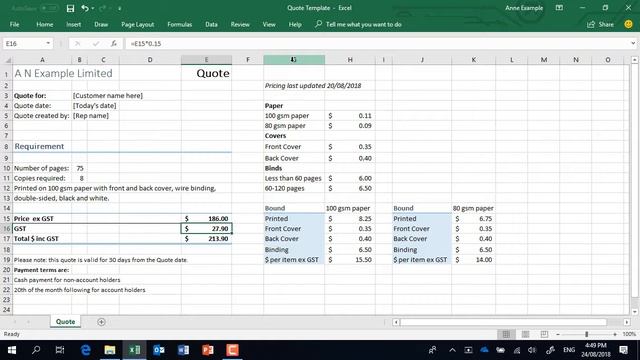Switch to the View ribbon tab
Viewport: 640px width, 360px height.
pyautogui.click(x=269, y=24)
